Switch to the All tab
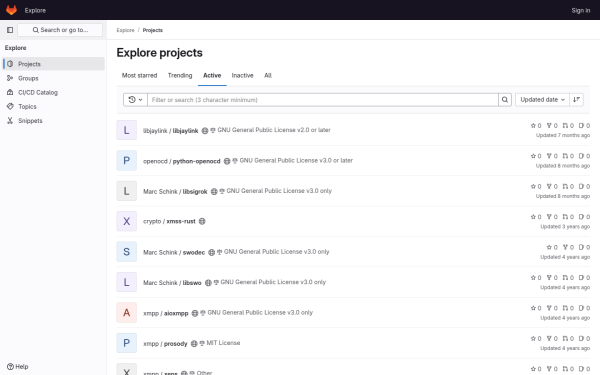This screenshot has width=600, height=375. click(x=268, y=75)
